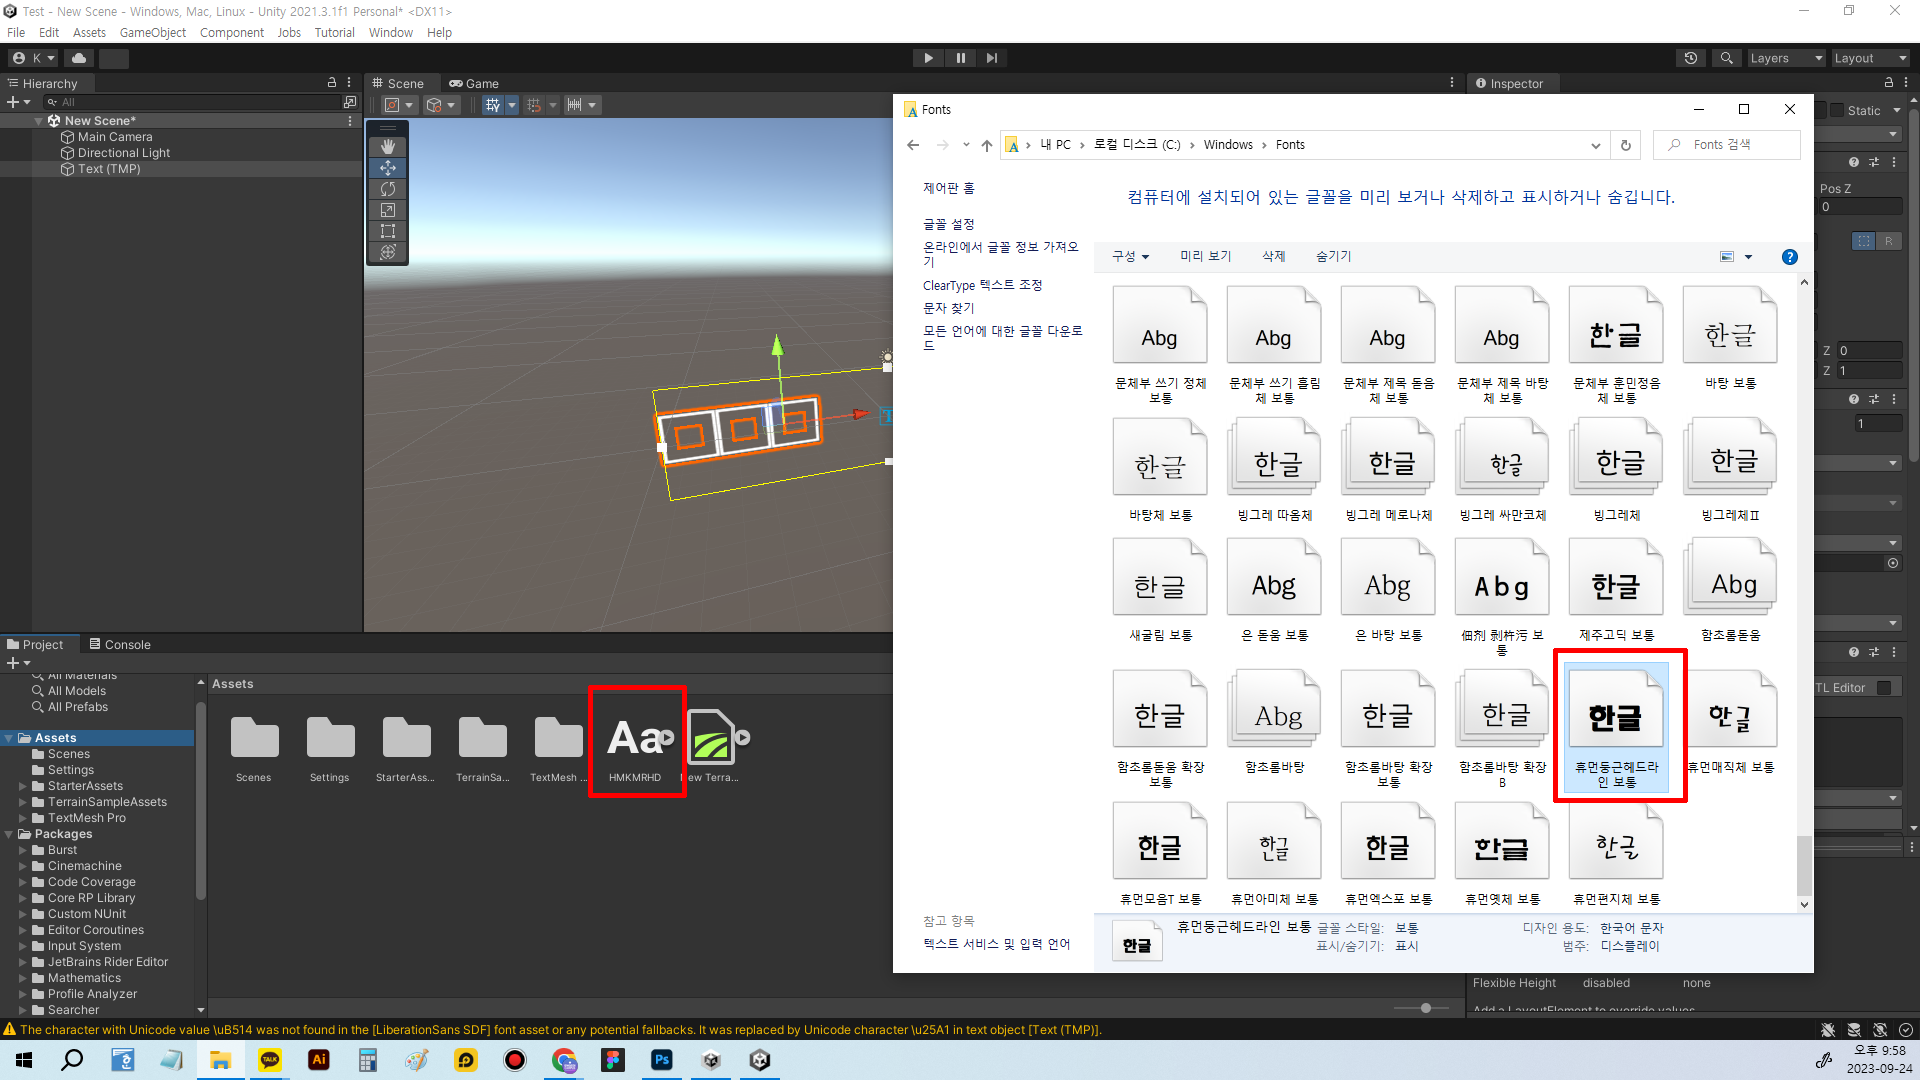1920x1080 pixels.
Task: Collapse New Scene in Hierarchy
Action: (39, 121)
